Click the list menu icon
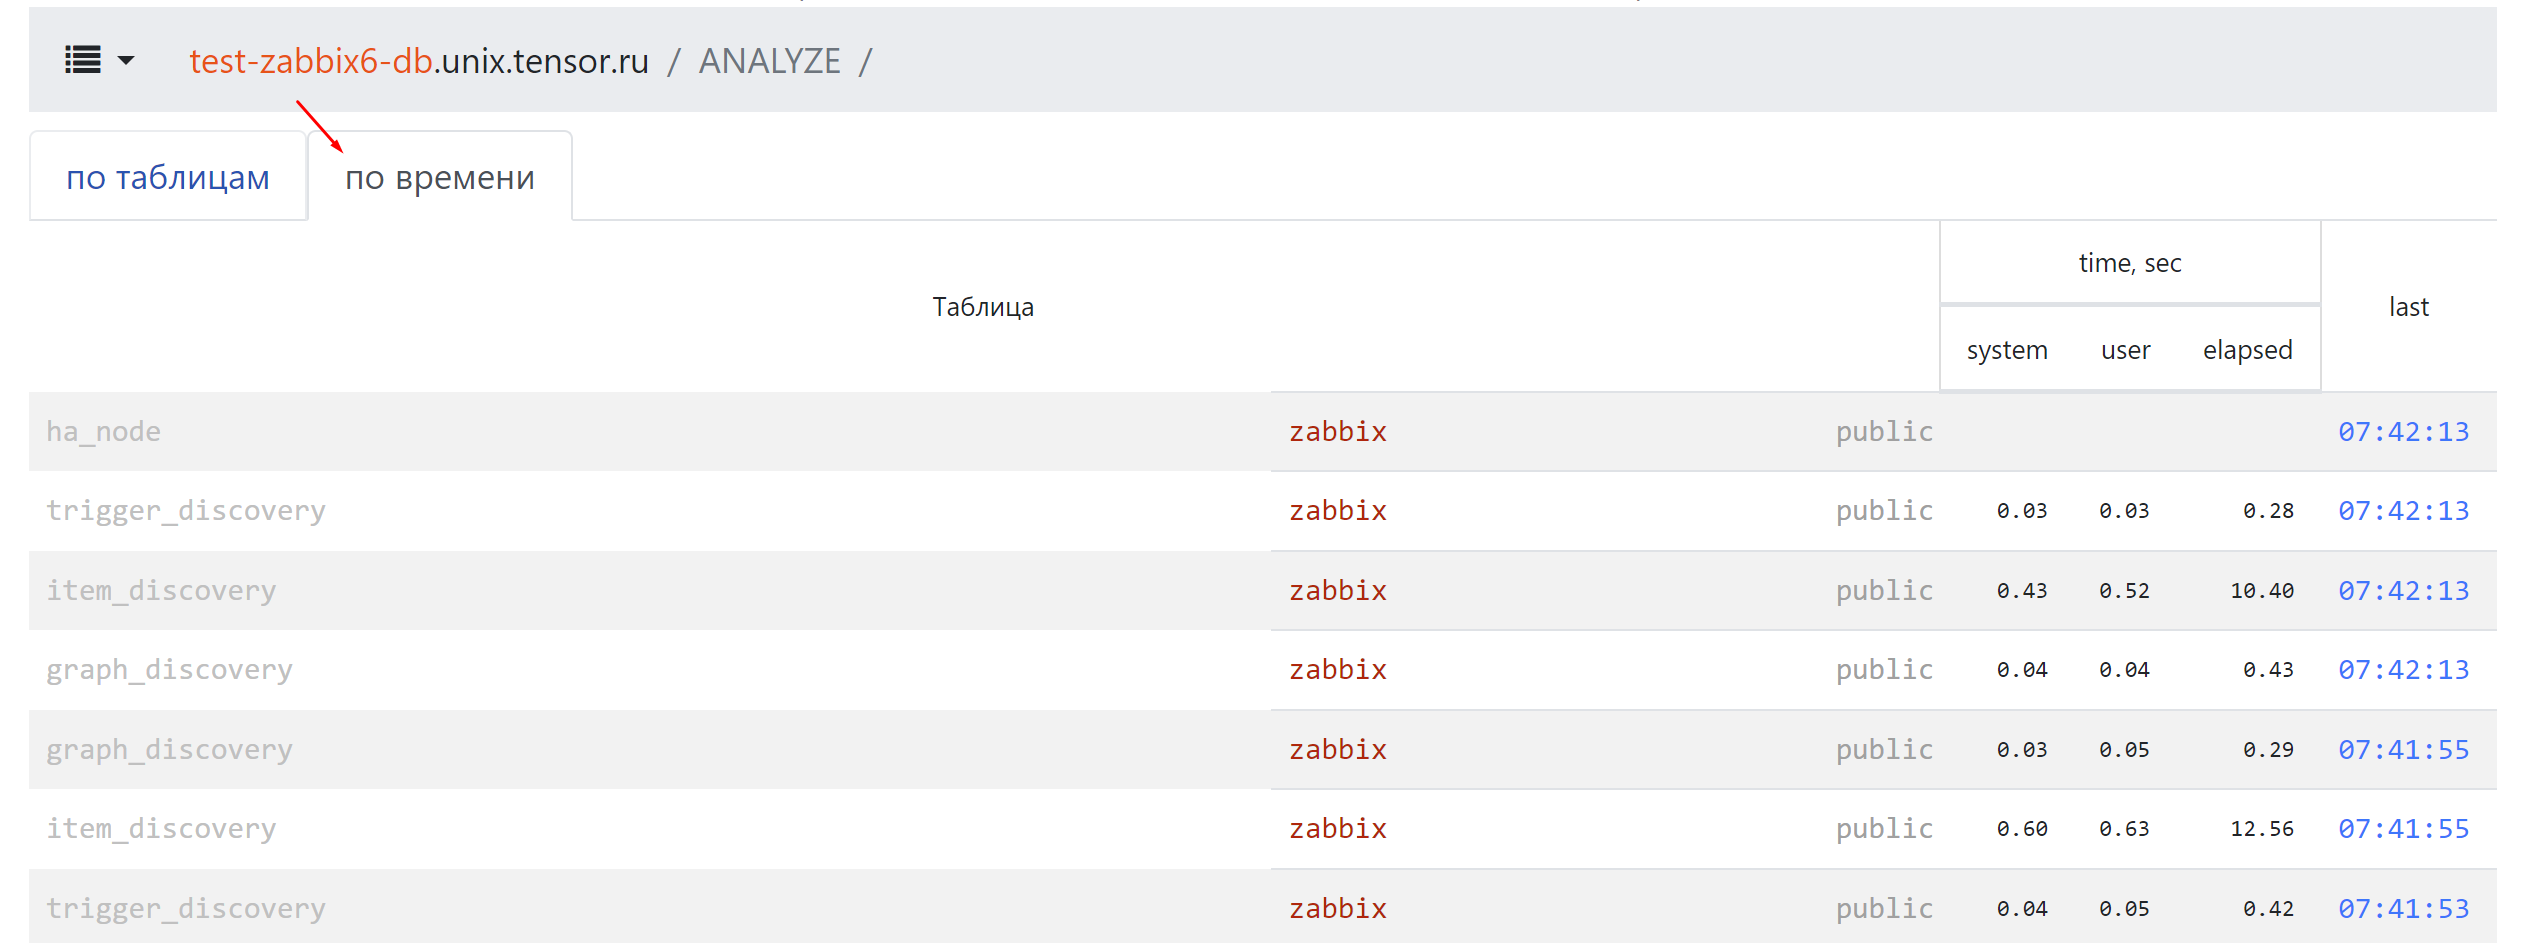Viewport: 2522px width, 943px height. 83,61
